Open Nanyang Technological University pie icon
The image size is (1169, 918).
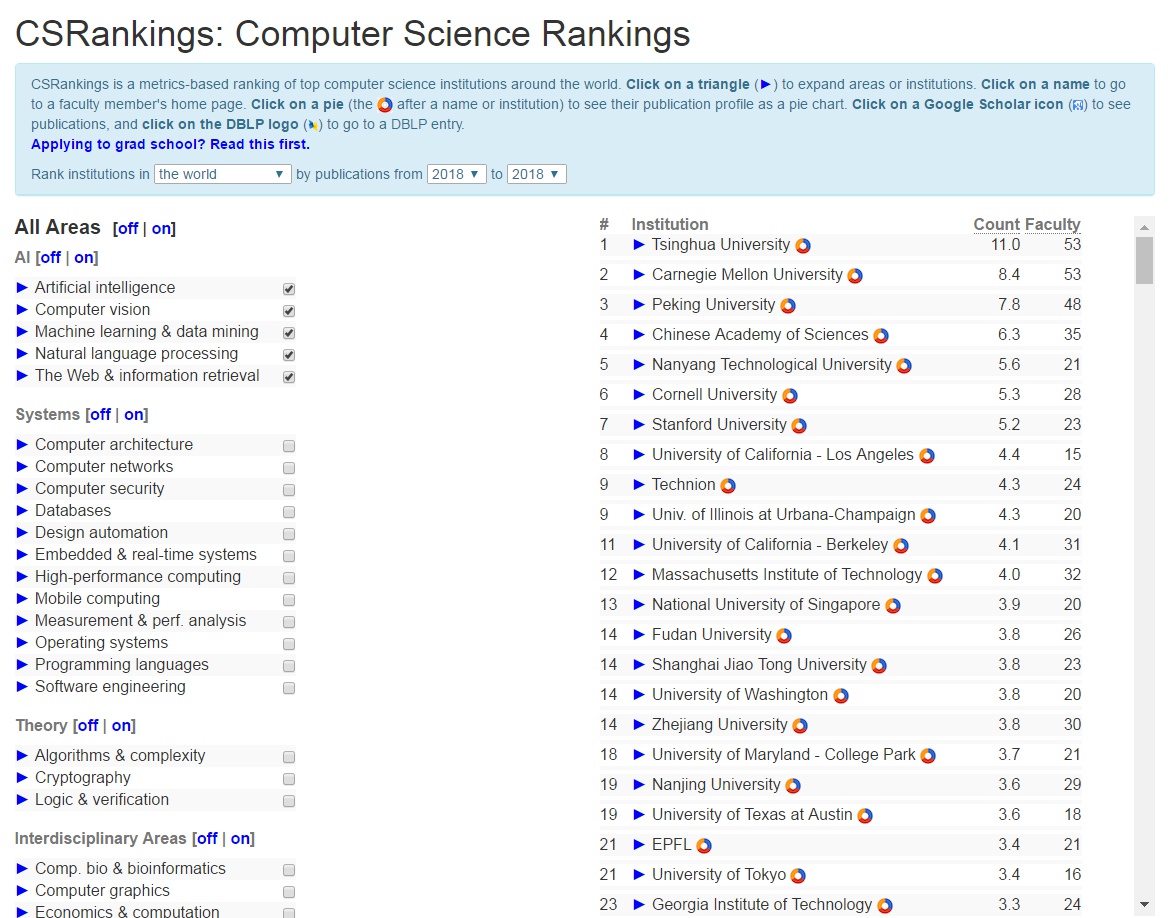904,365
